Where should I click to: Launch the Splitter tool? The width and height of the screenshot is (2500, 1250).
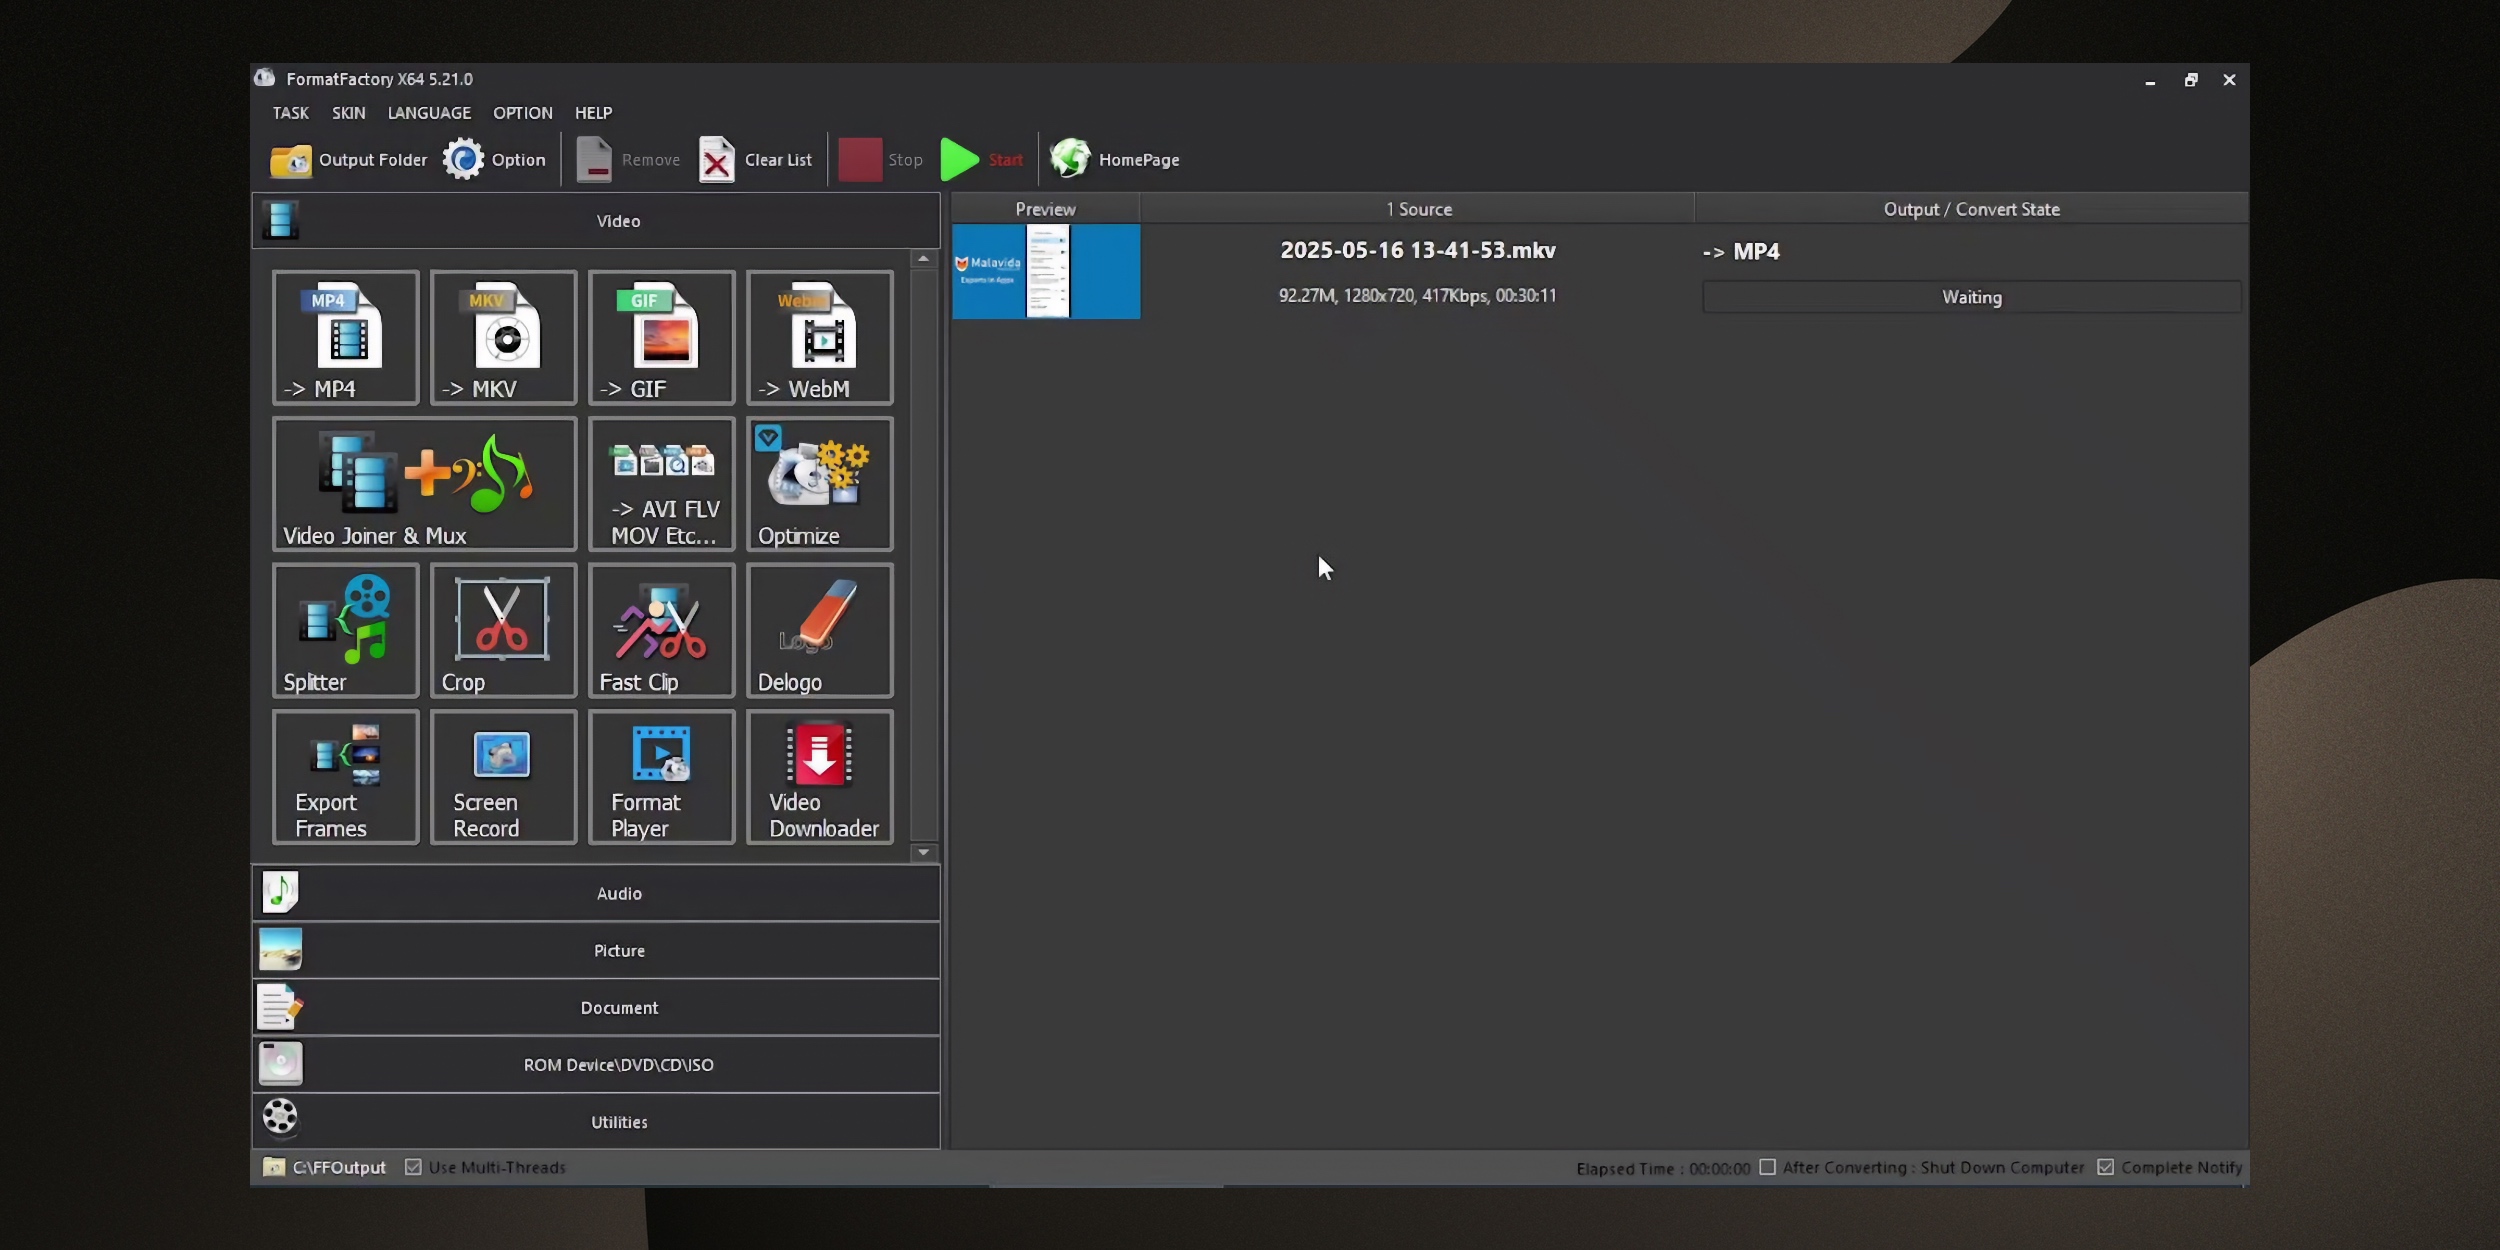tap(345, 631)
